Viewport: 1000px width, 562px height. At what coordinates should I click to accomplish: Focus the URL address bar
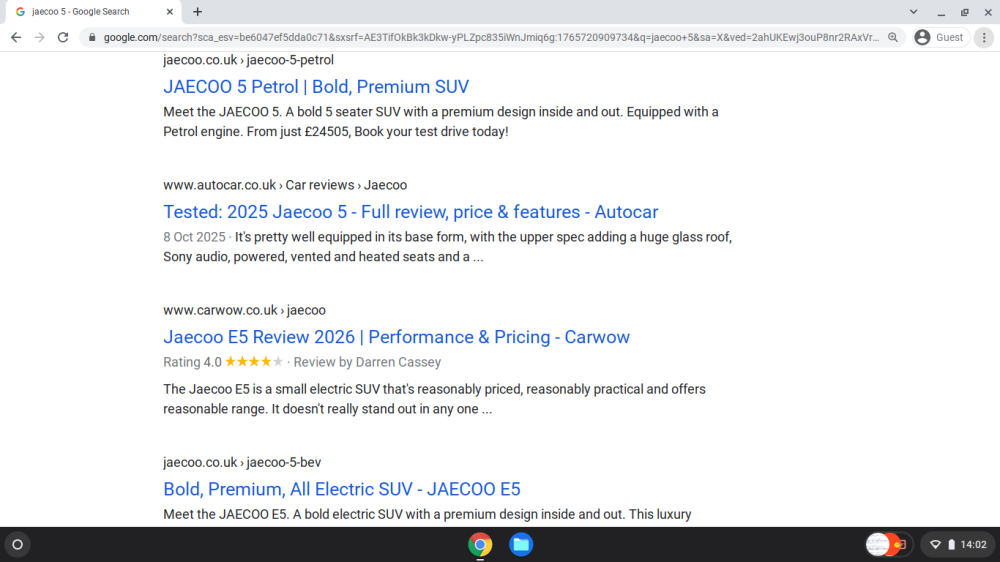click(491, 38)
